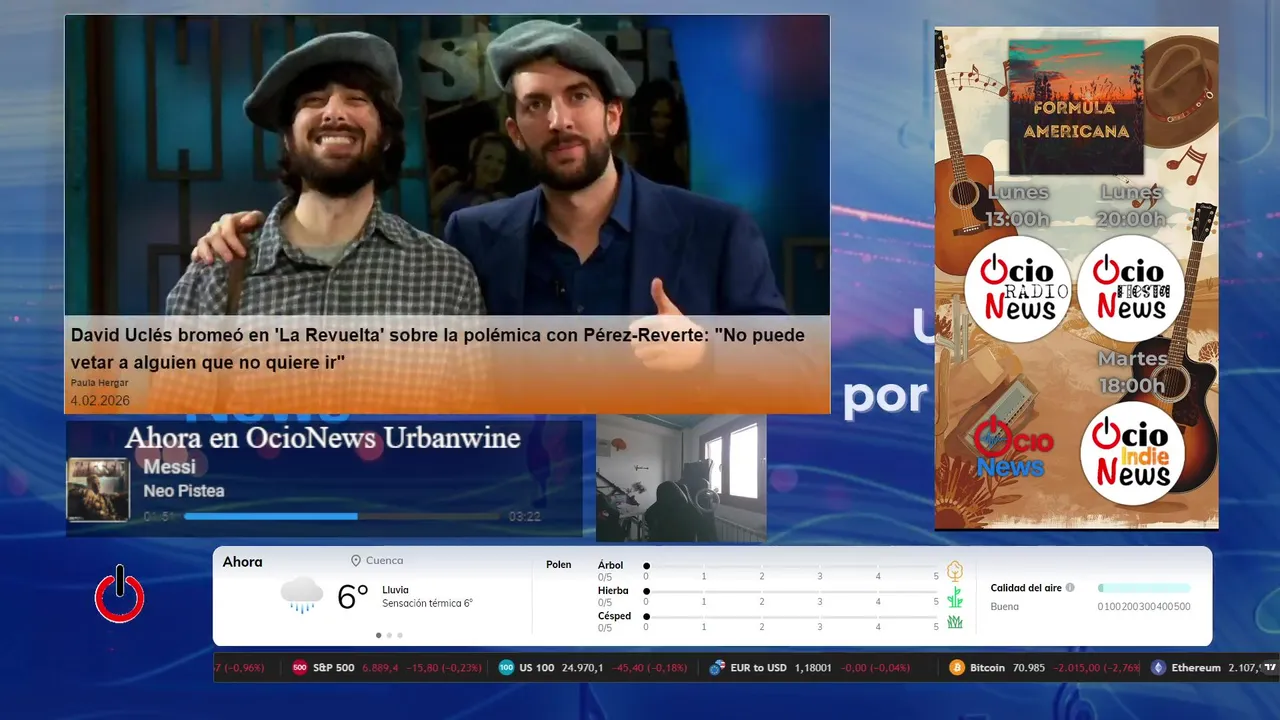This screenshot has height=720, width=1280.
Task: Click the Bitcoin ticker label
Action: [988, 667]
